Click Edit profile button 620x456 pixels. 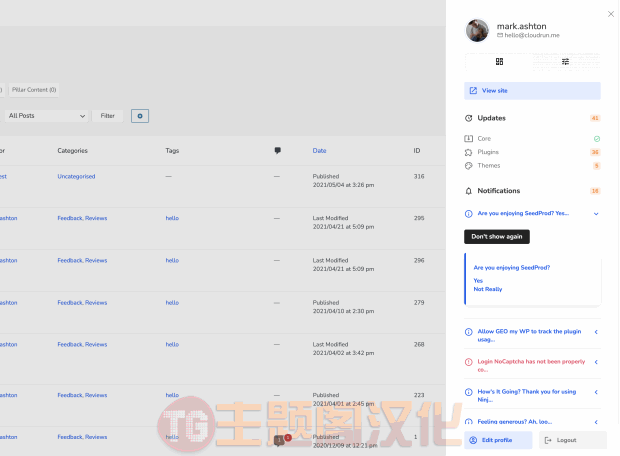pos(498,440)
